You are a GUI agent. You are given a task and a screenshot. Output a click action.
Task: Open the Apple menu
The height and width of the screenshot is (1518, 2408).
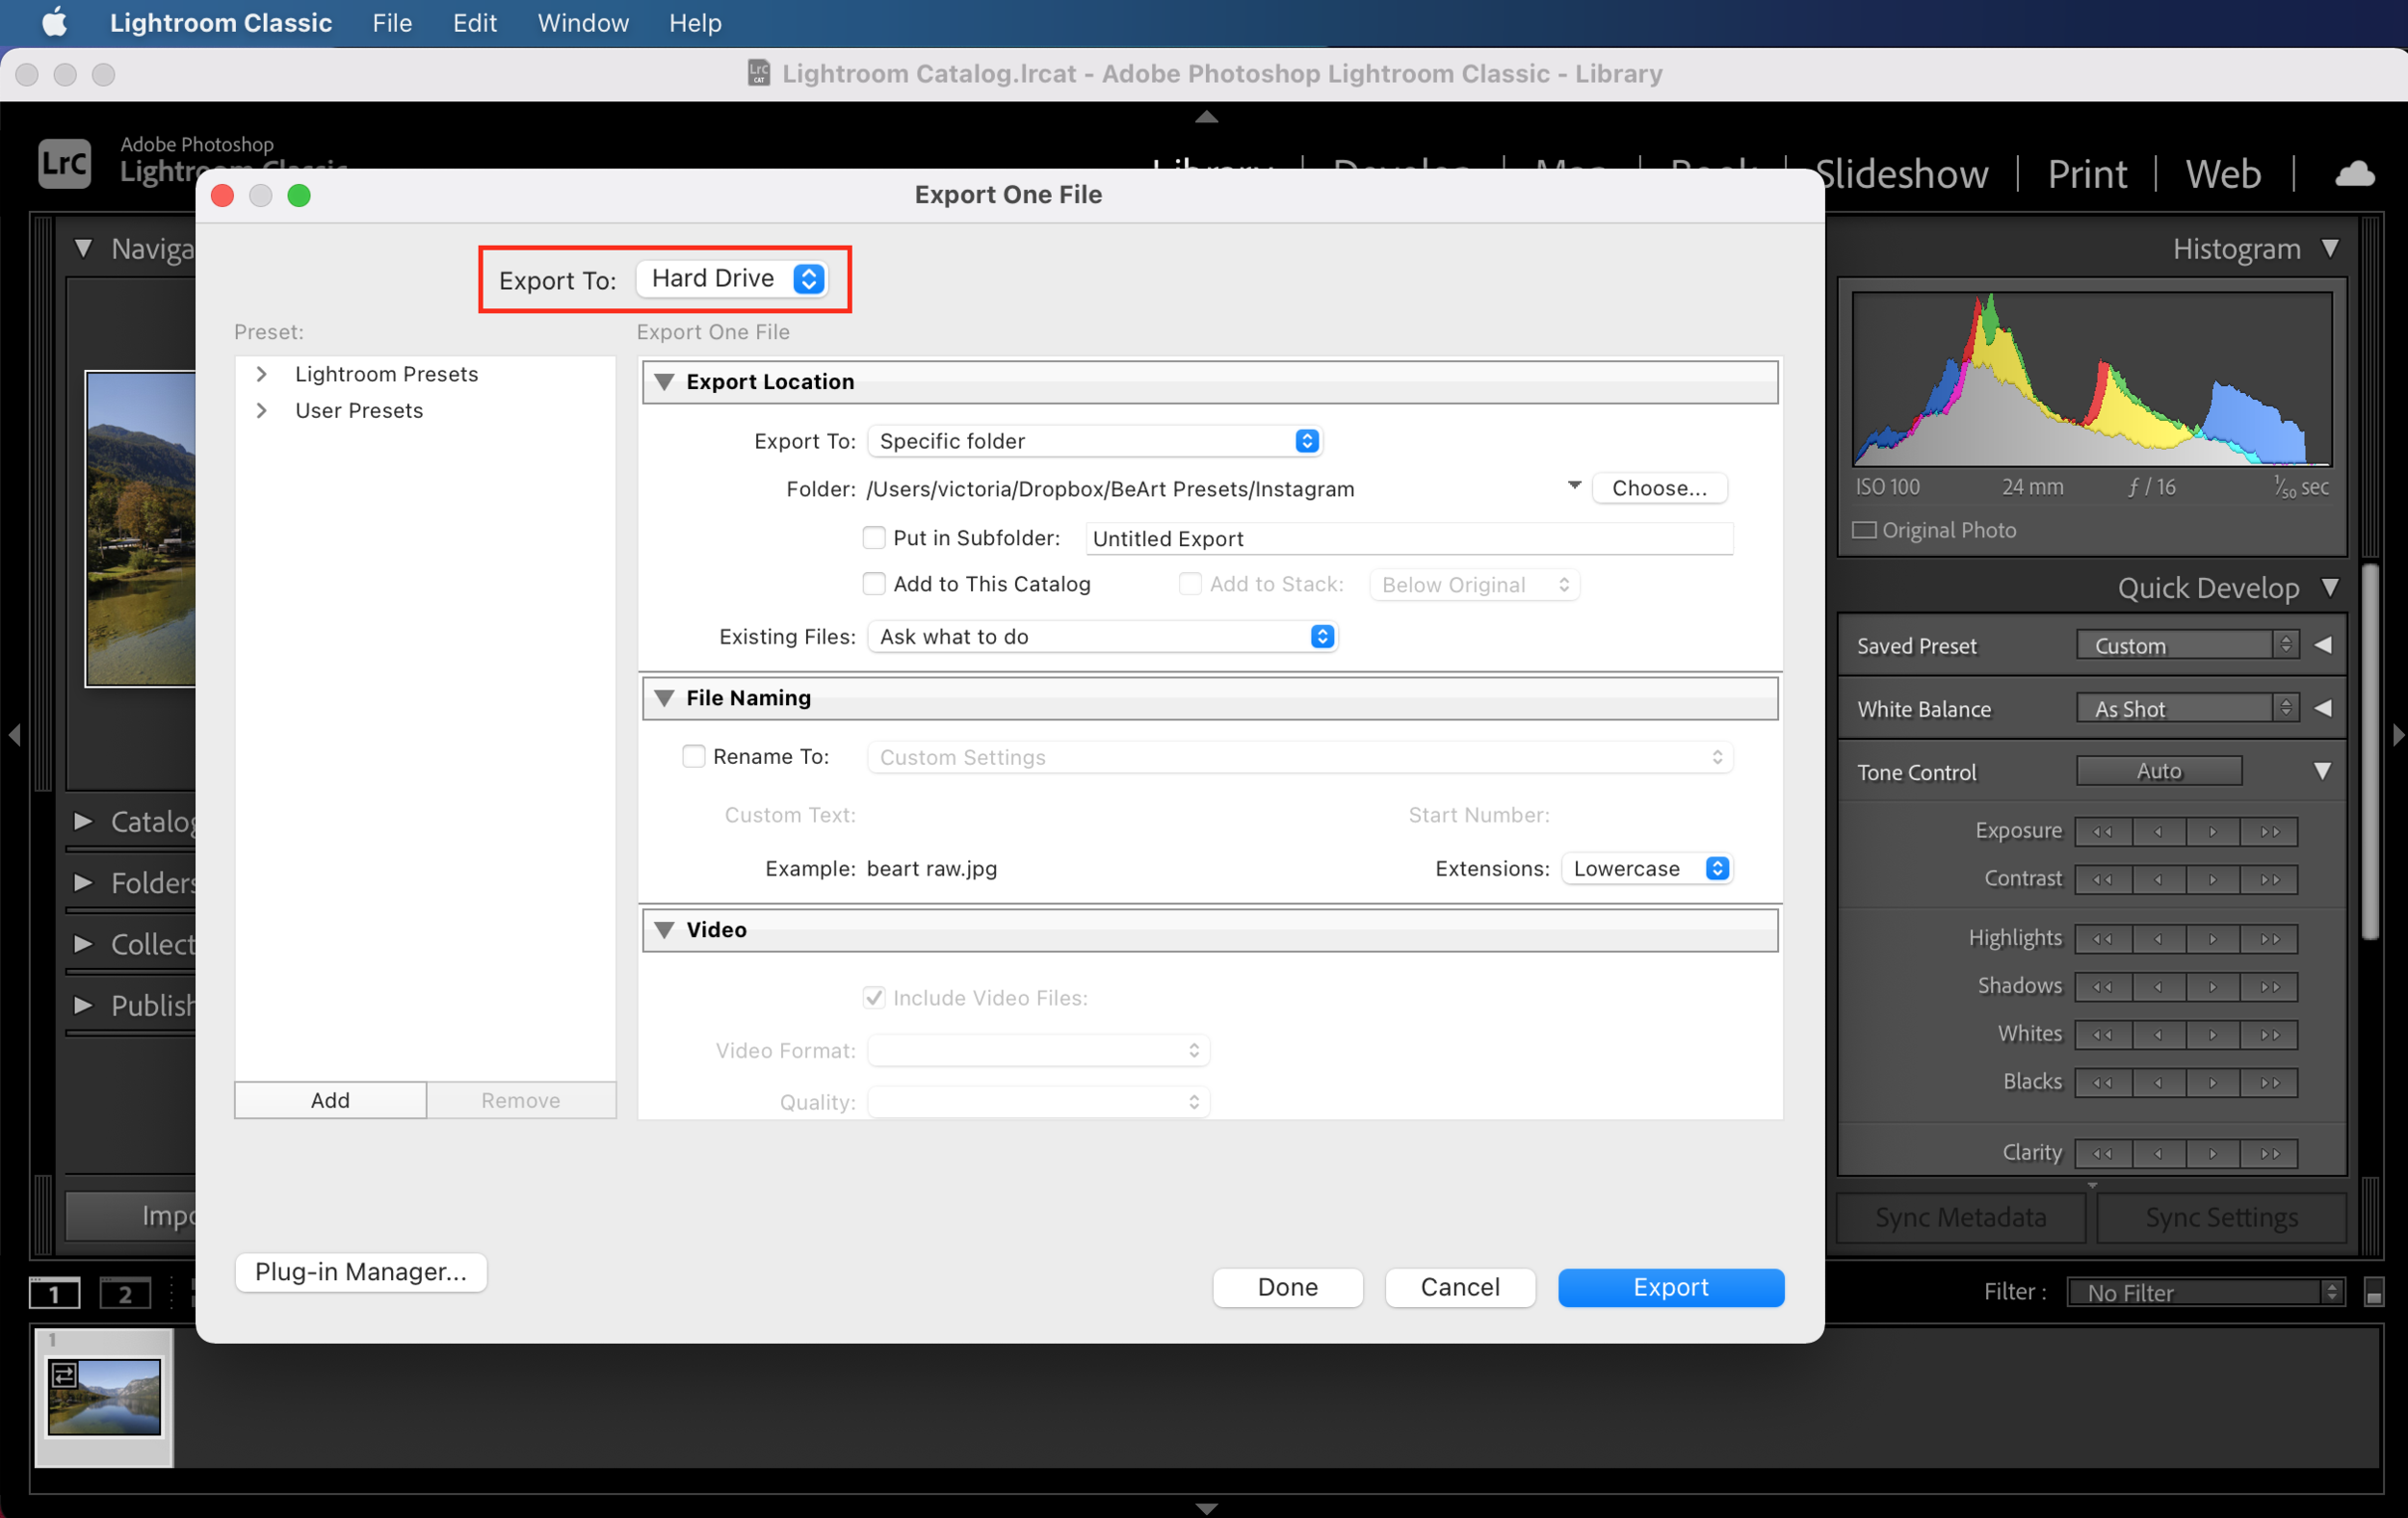click(x=54, y=22)
